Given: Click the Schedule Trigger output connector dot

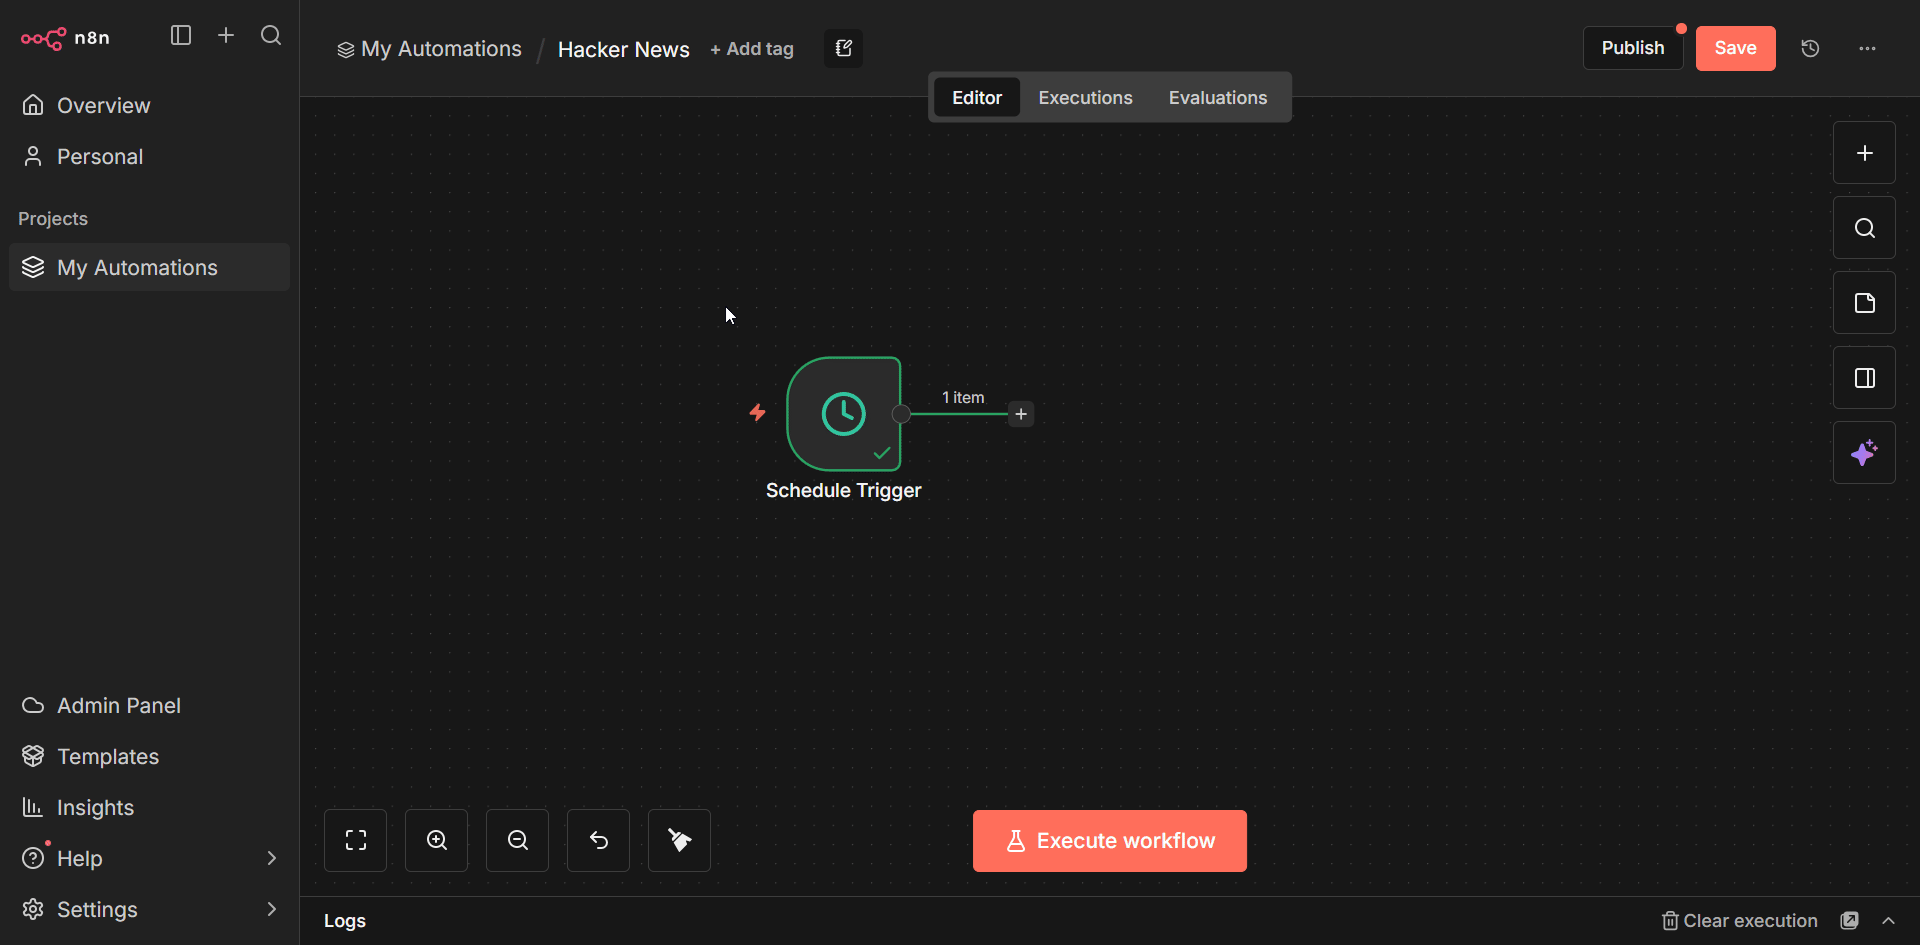Looking at the screenshot, I should point(901,414).
